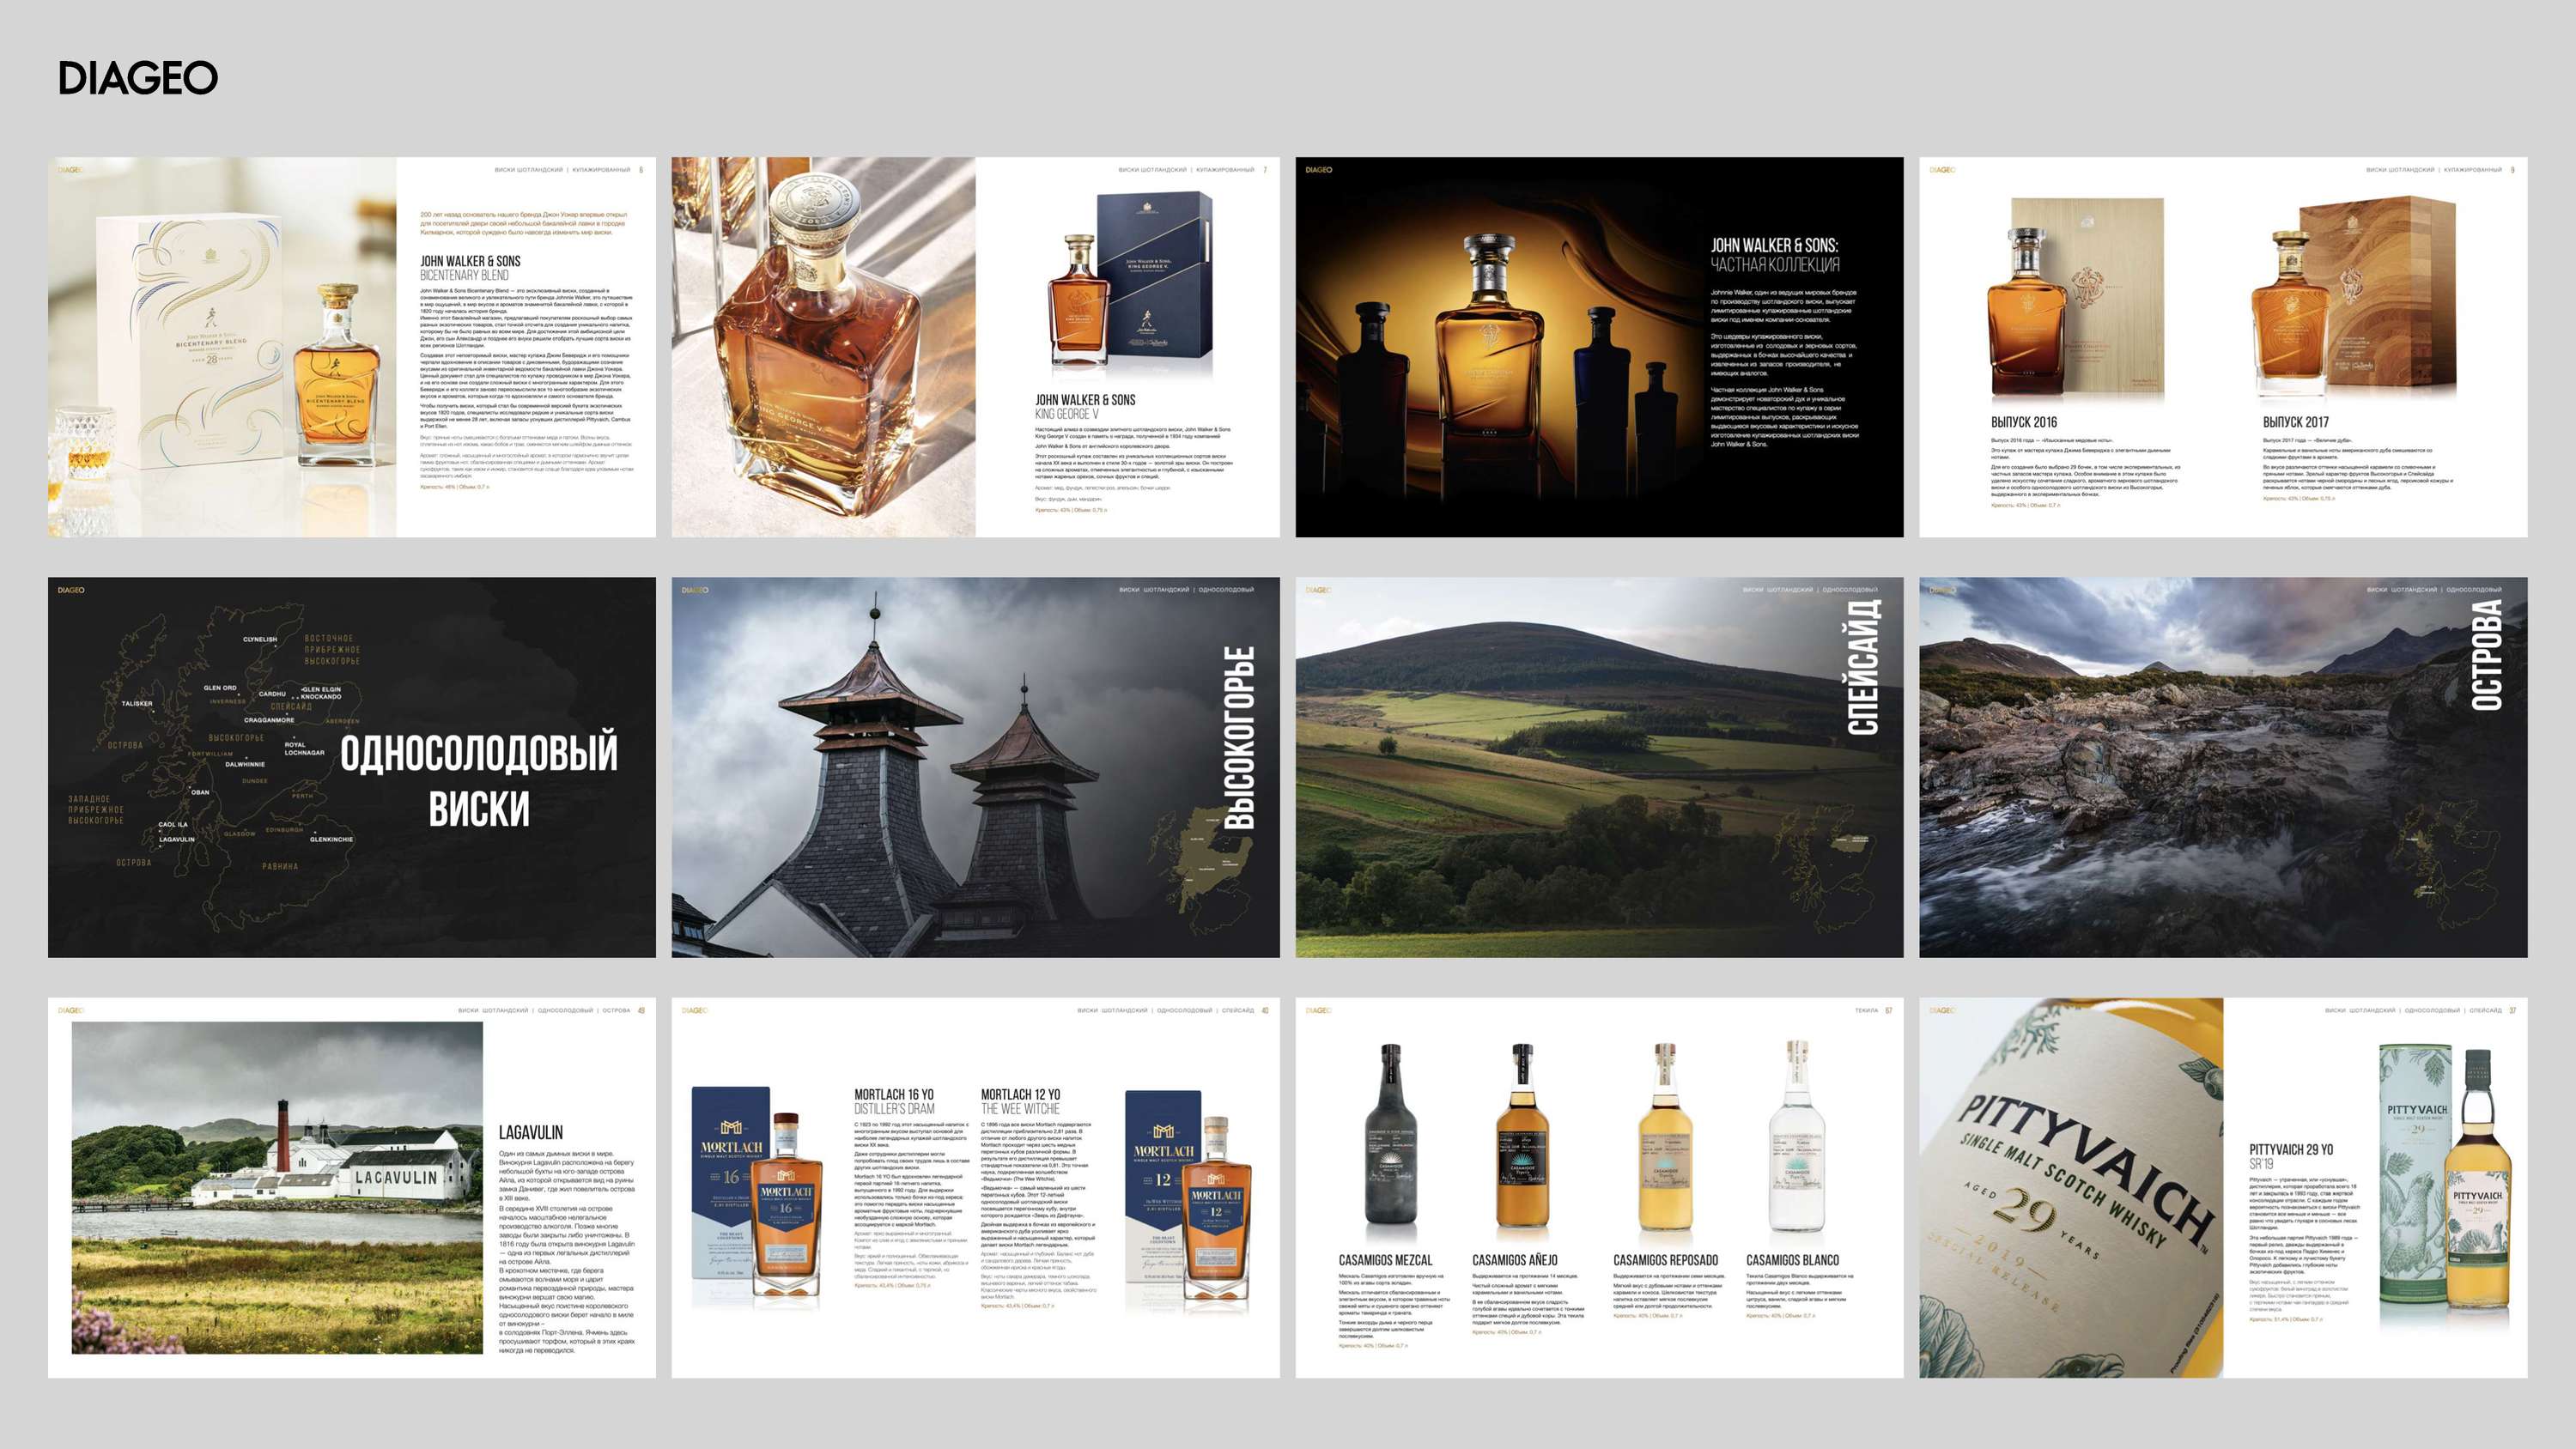
Task: Click the CRAGGANMORE label on the map
Action: [x=269, y=720]
